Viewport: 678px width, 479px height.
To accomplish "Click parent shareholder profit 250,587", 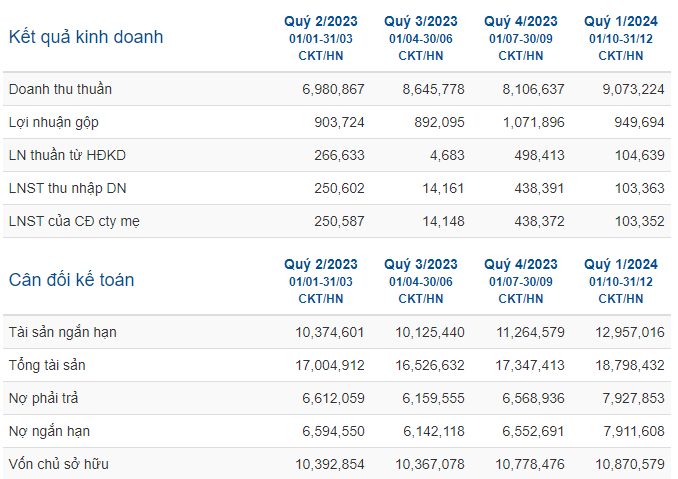I will tap(339, 221).
